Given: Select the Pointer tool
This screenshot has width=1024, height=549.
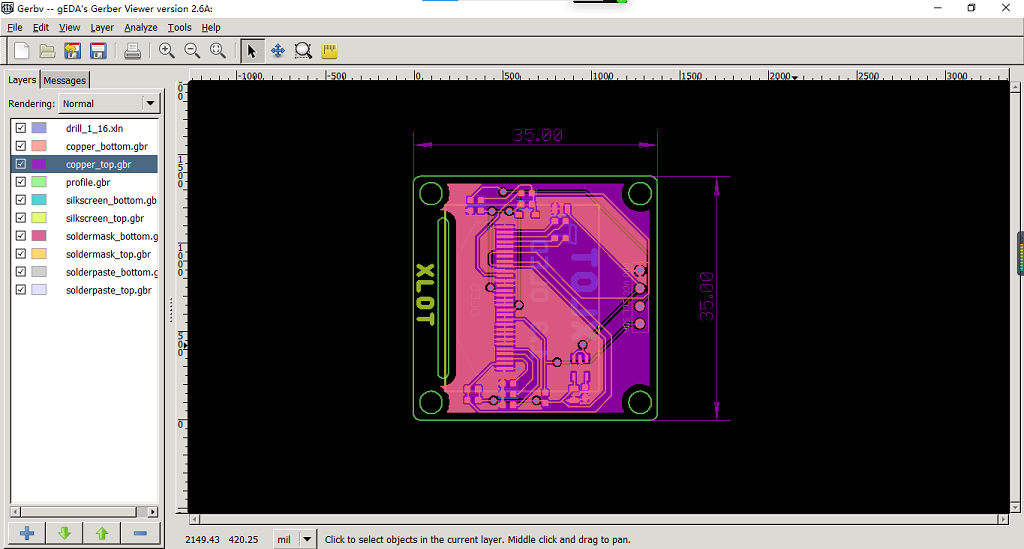Looking at the screenshot, I should point(252,51).
